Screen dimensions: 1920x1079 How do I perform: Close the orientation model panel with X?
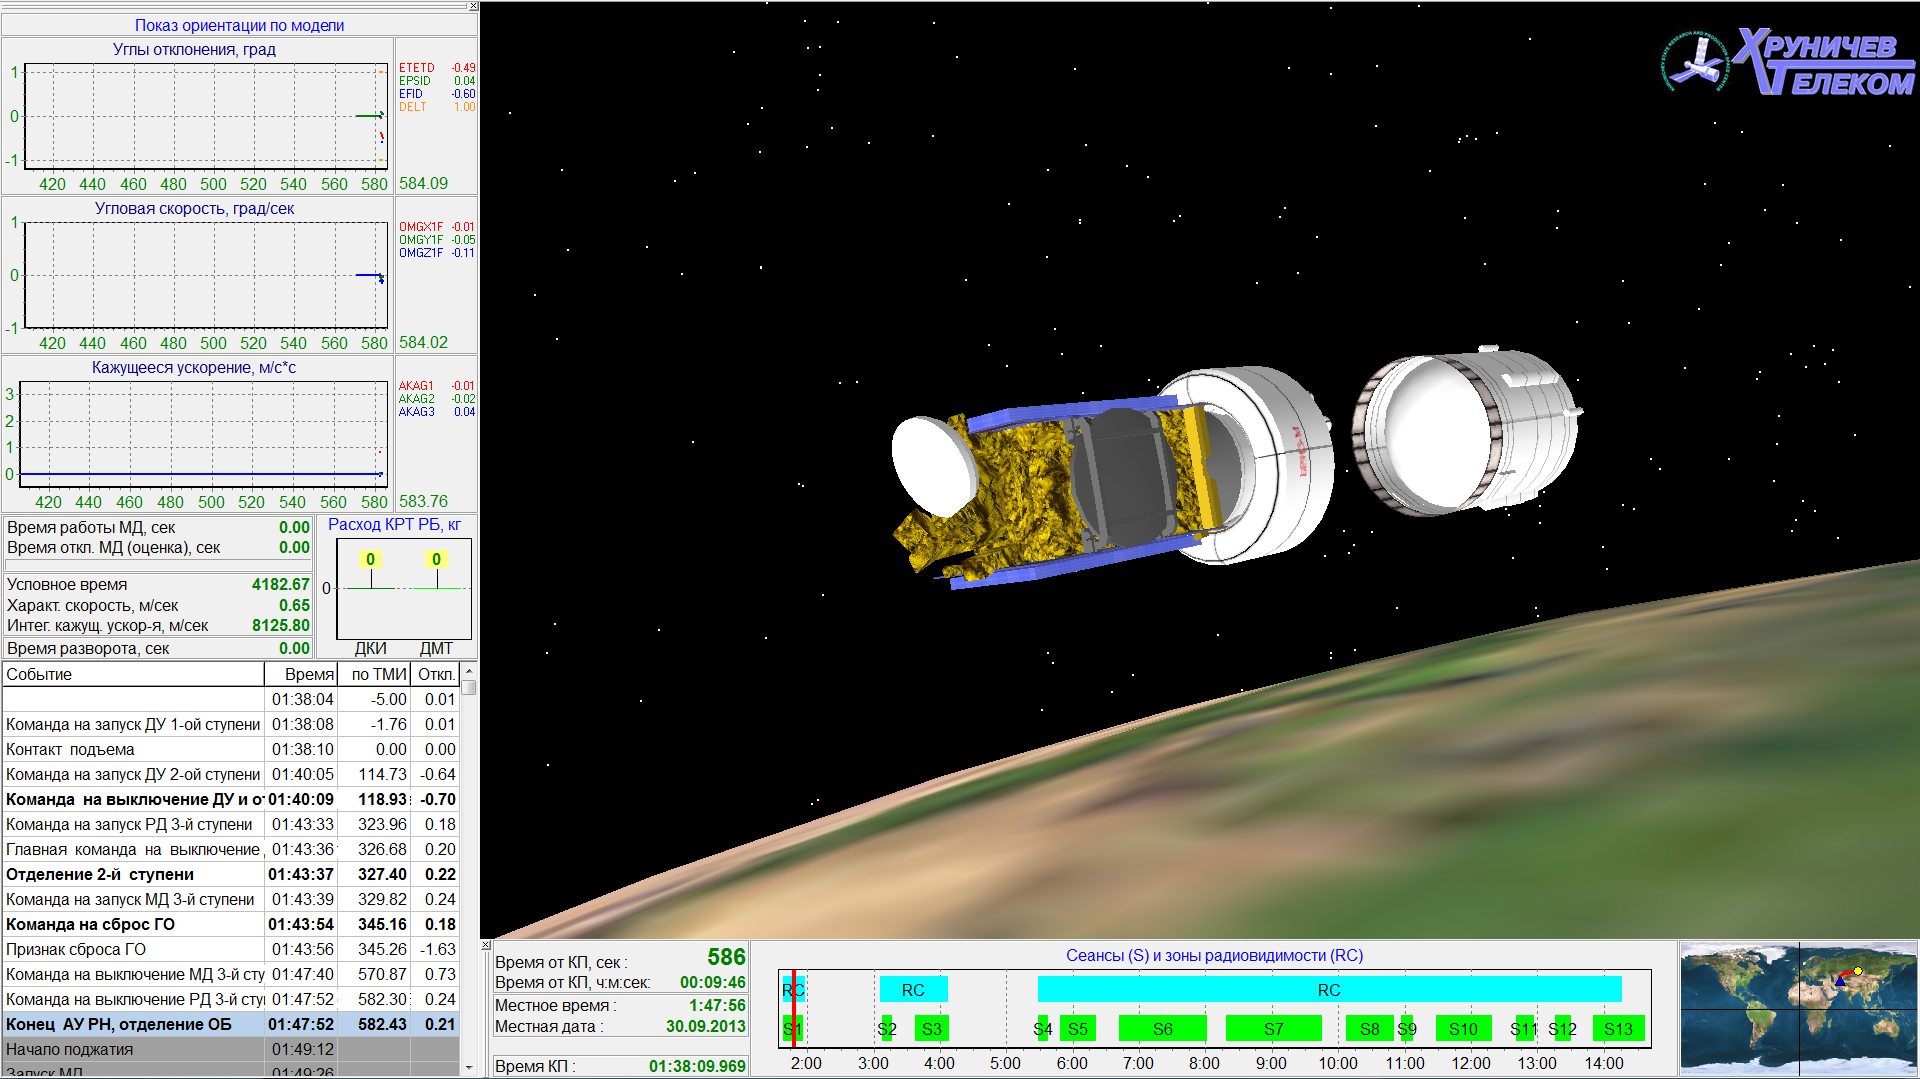click(473, 7)
